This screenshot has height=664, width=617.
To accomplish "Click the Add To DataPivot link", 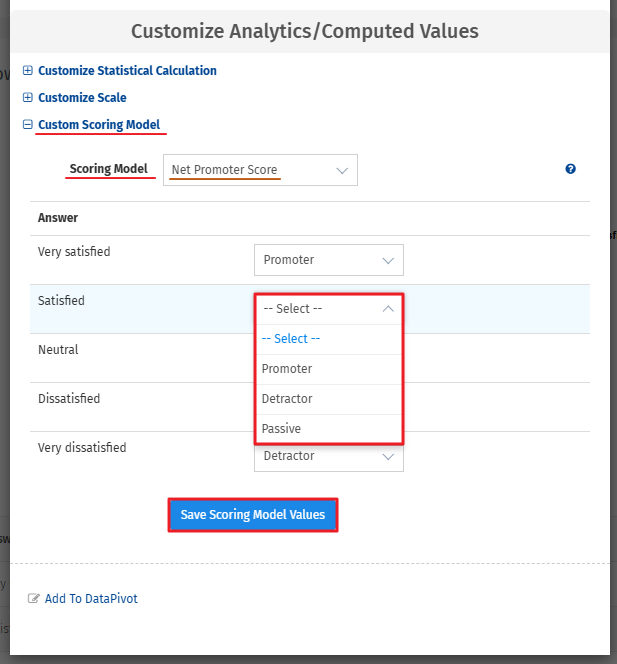I will click(91, 599).
